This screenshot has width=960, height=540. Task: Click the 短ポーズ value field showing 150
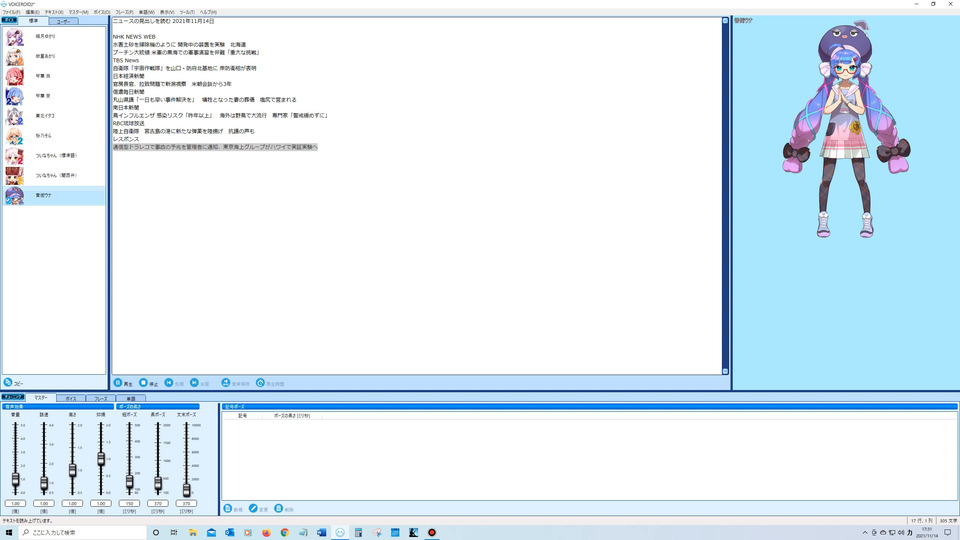(x=129, y=503)
